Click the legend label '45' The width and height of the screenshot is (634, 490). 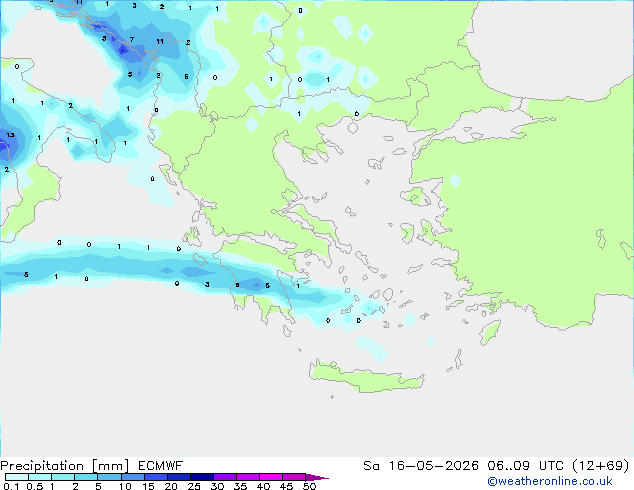pos(286,486)
